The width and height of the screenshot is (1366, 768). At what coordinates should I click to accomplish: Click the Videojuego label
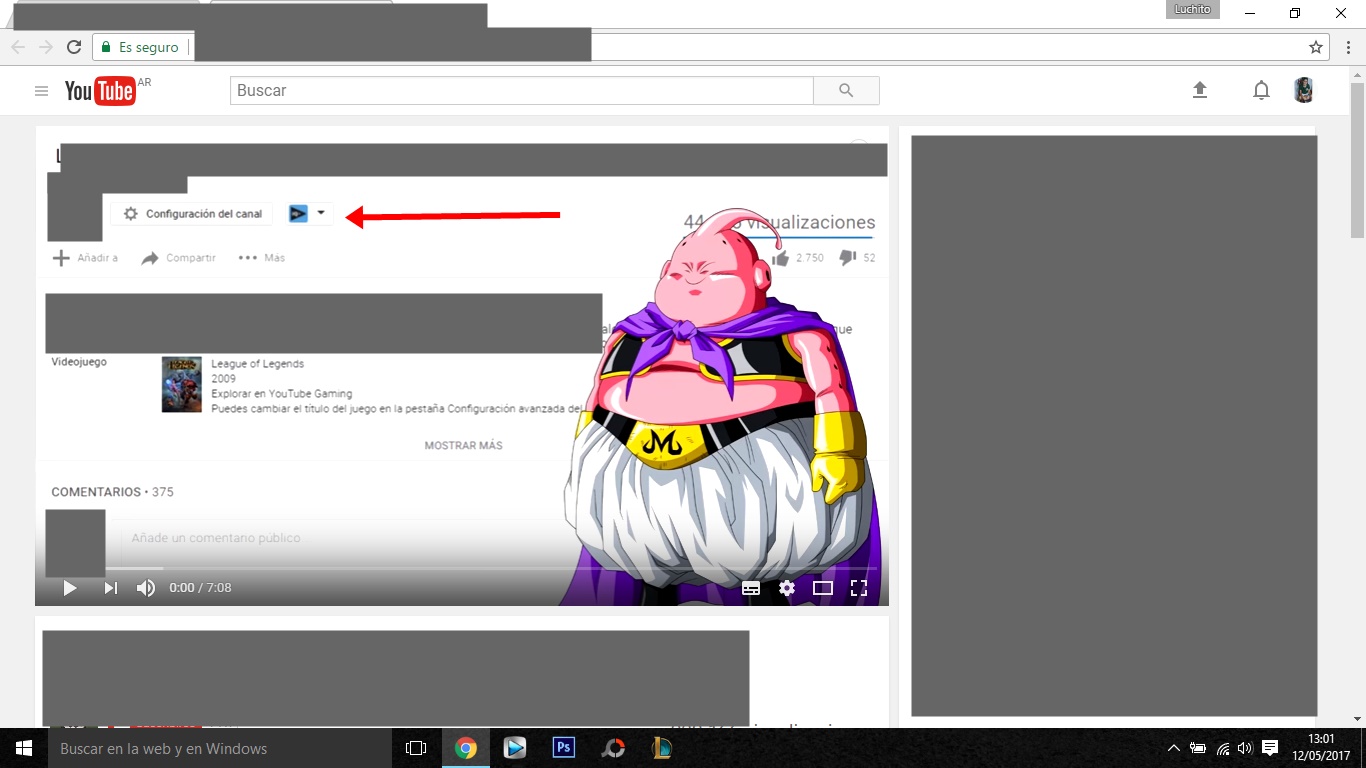(x=79, y=362)
